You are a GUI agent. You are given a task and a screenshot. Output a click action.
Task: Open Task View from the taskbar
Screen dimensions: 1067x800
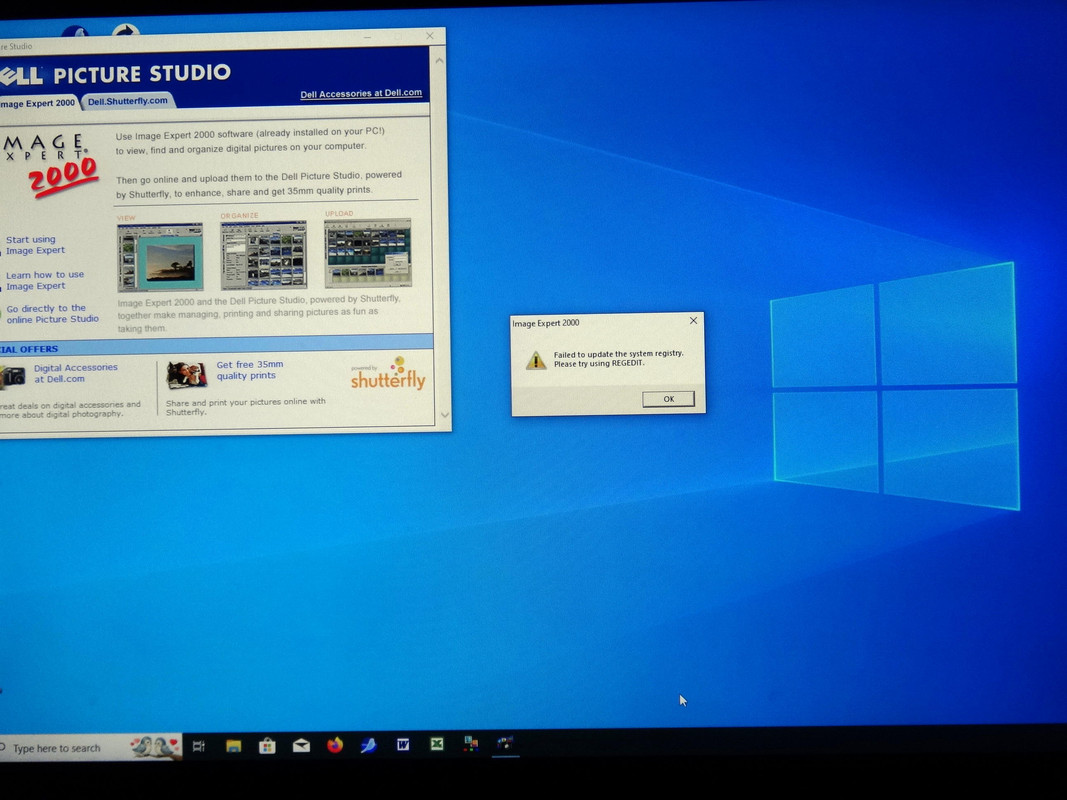pyautogui.click(x=199, y=746)
